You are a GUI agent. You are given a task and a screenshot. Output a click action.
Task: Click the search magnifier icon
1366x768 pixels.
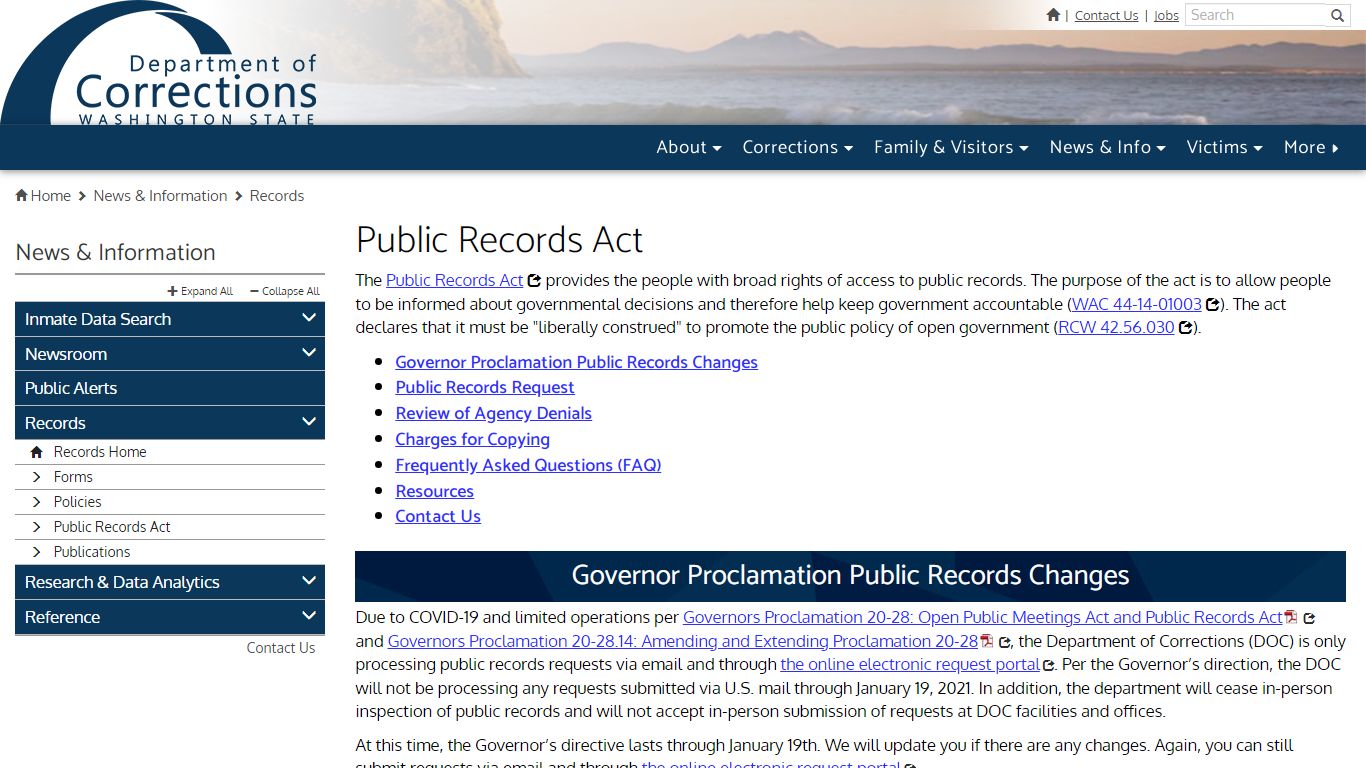pos(1338,15)
